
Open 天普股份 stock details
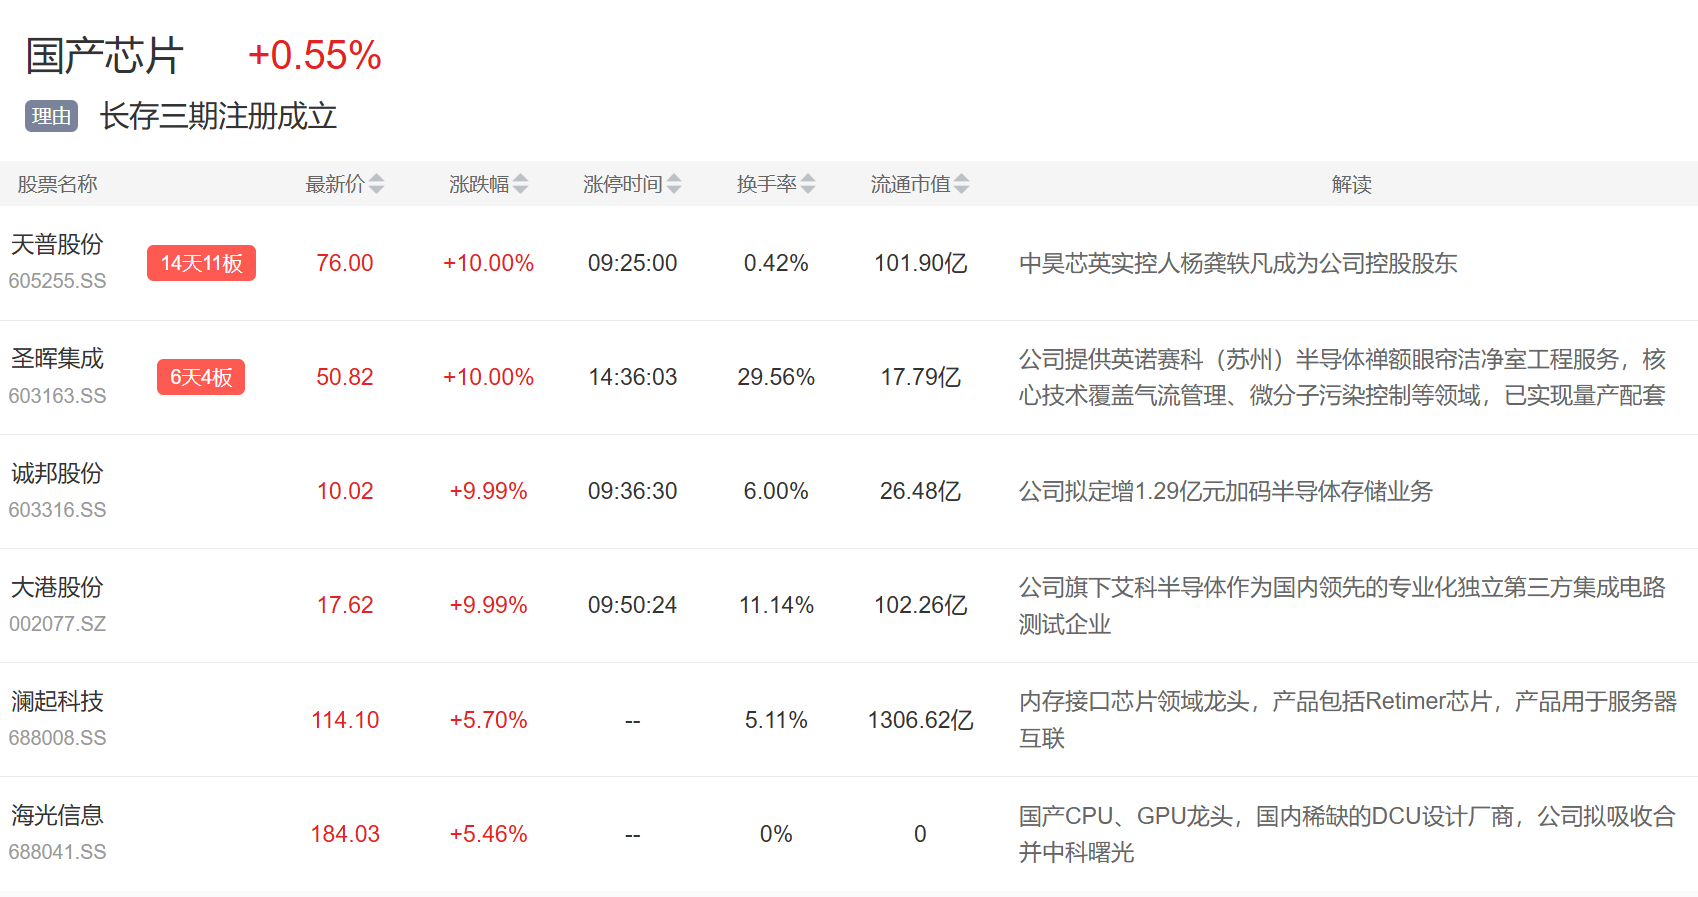pyautogui.click(x=57, y=244)
